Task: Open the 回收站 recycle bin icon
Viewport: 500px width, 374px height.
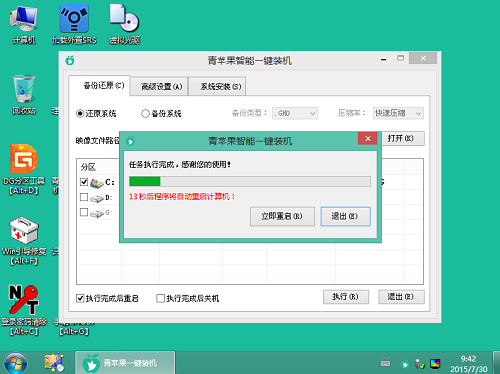Action: pyautogui.click(x=24, y=95)
